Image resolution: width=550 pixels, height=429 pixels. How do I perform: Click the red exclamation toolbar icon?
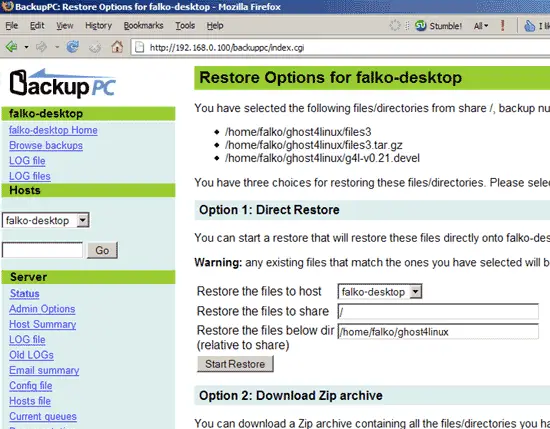tap(503, 25)
